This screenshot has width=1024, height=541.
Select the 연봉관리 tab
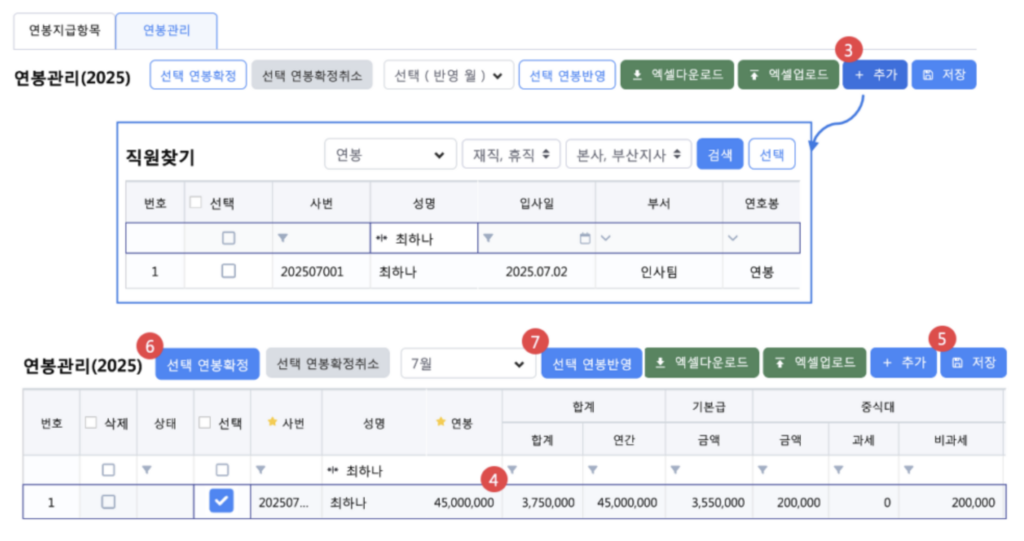(x=166, y=30)
